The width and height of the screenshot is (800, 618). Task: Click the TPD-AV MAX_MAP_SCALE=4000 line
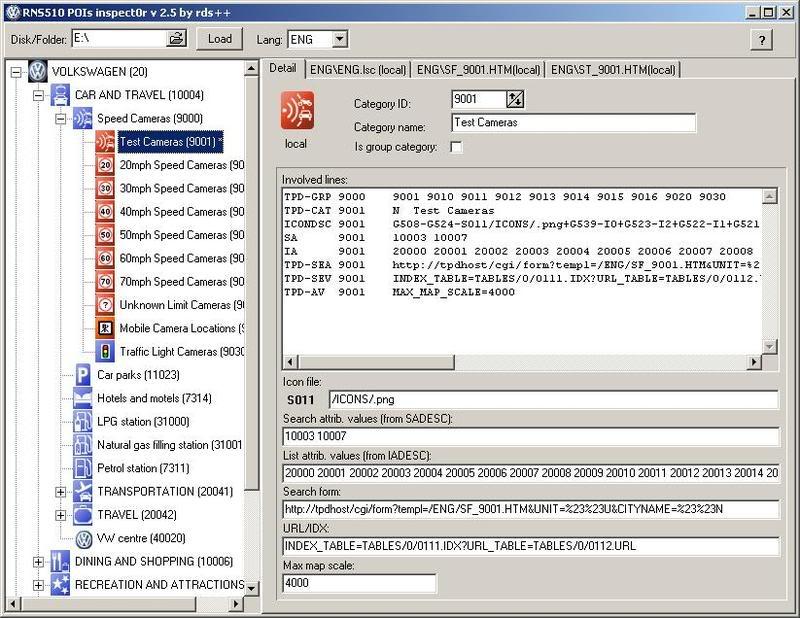[x=399, y=292]
